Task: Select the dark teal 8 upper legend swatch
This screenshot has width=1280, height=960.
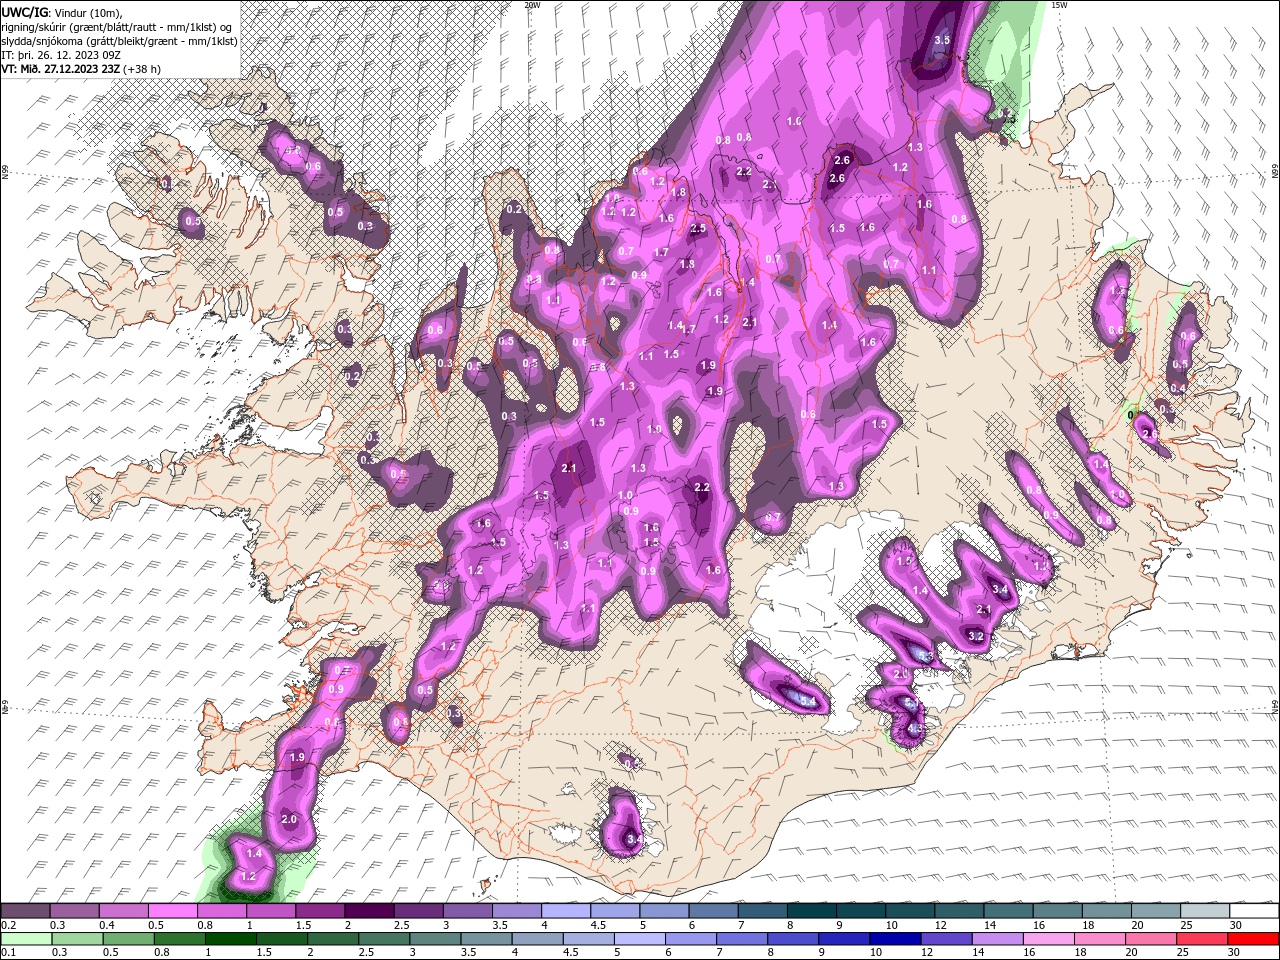Action: (811, 911)
